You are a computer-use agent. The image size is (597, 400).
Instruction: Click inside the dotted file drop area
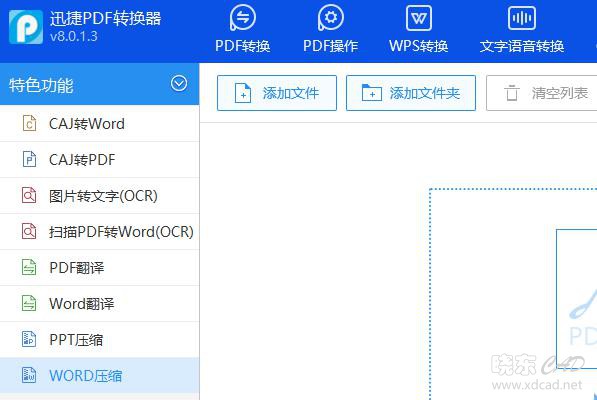click(x=513, y=294)
